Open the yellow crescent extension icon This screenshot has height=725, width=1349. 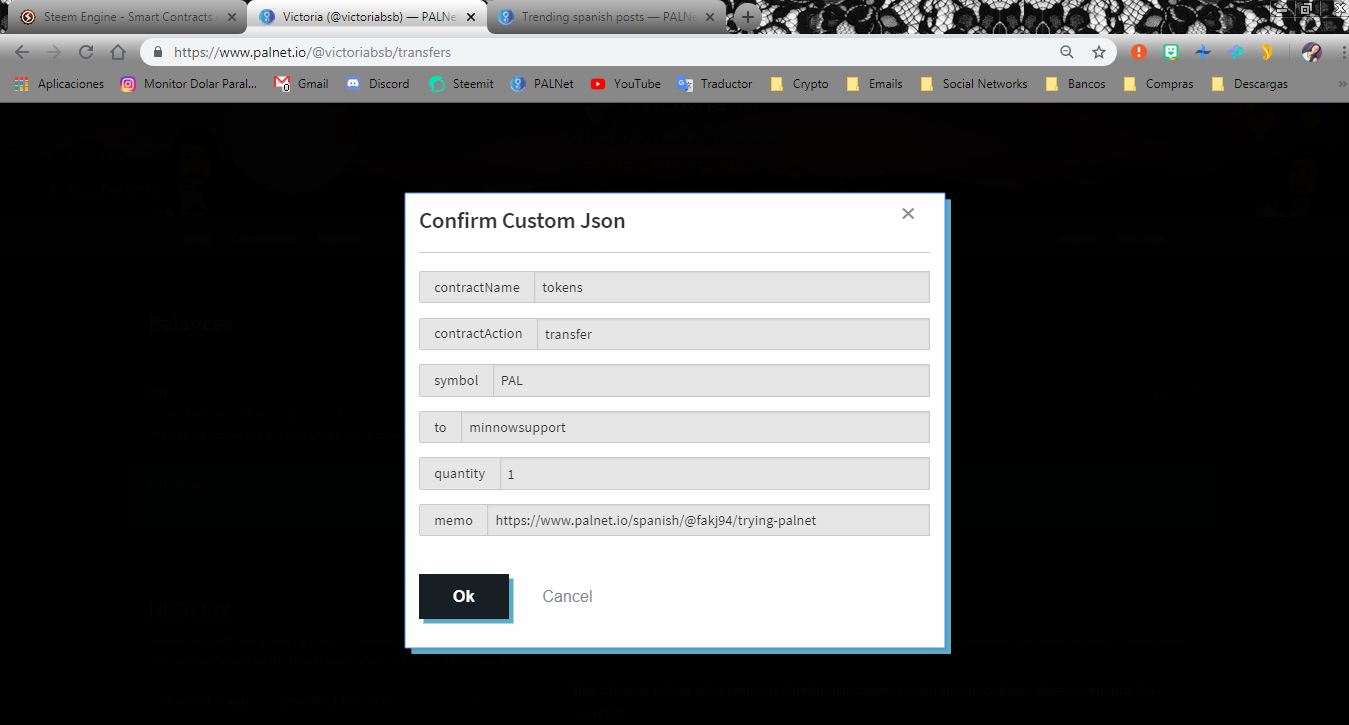(1266, 52)
